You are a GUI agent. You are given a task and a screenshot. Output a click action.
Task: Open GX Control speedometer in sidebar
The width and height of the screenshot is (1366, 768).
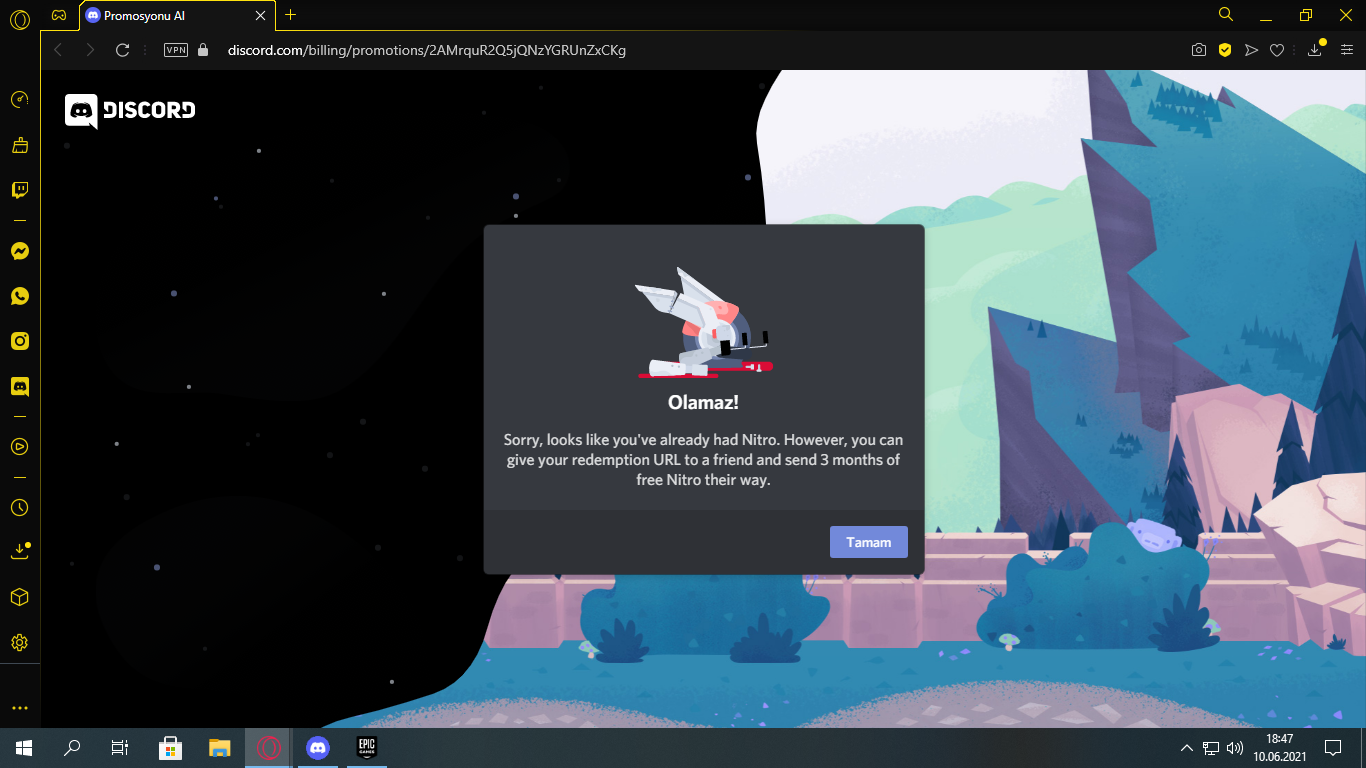[19, 100]
